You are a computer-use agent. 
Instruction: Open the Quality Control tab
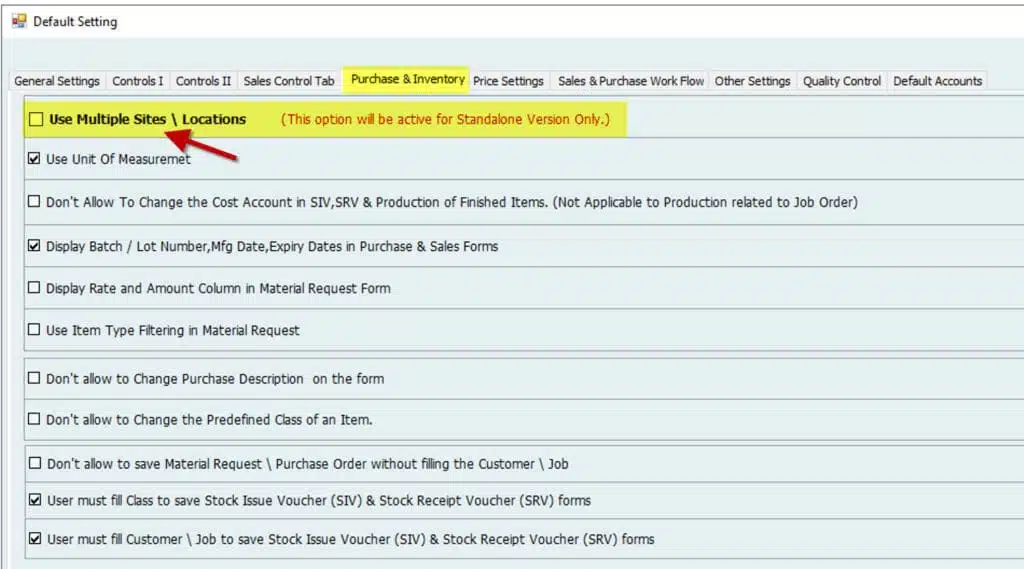pyautogui.click(x=842, y=81)
